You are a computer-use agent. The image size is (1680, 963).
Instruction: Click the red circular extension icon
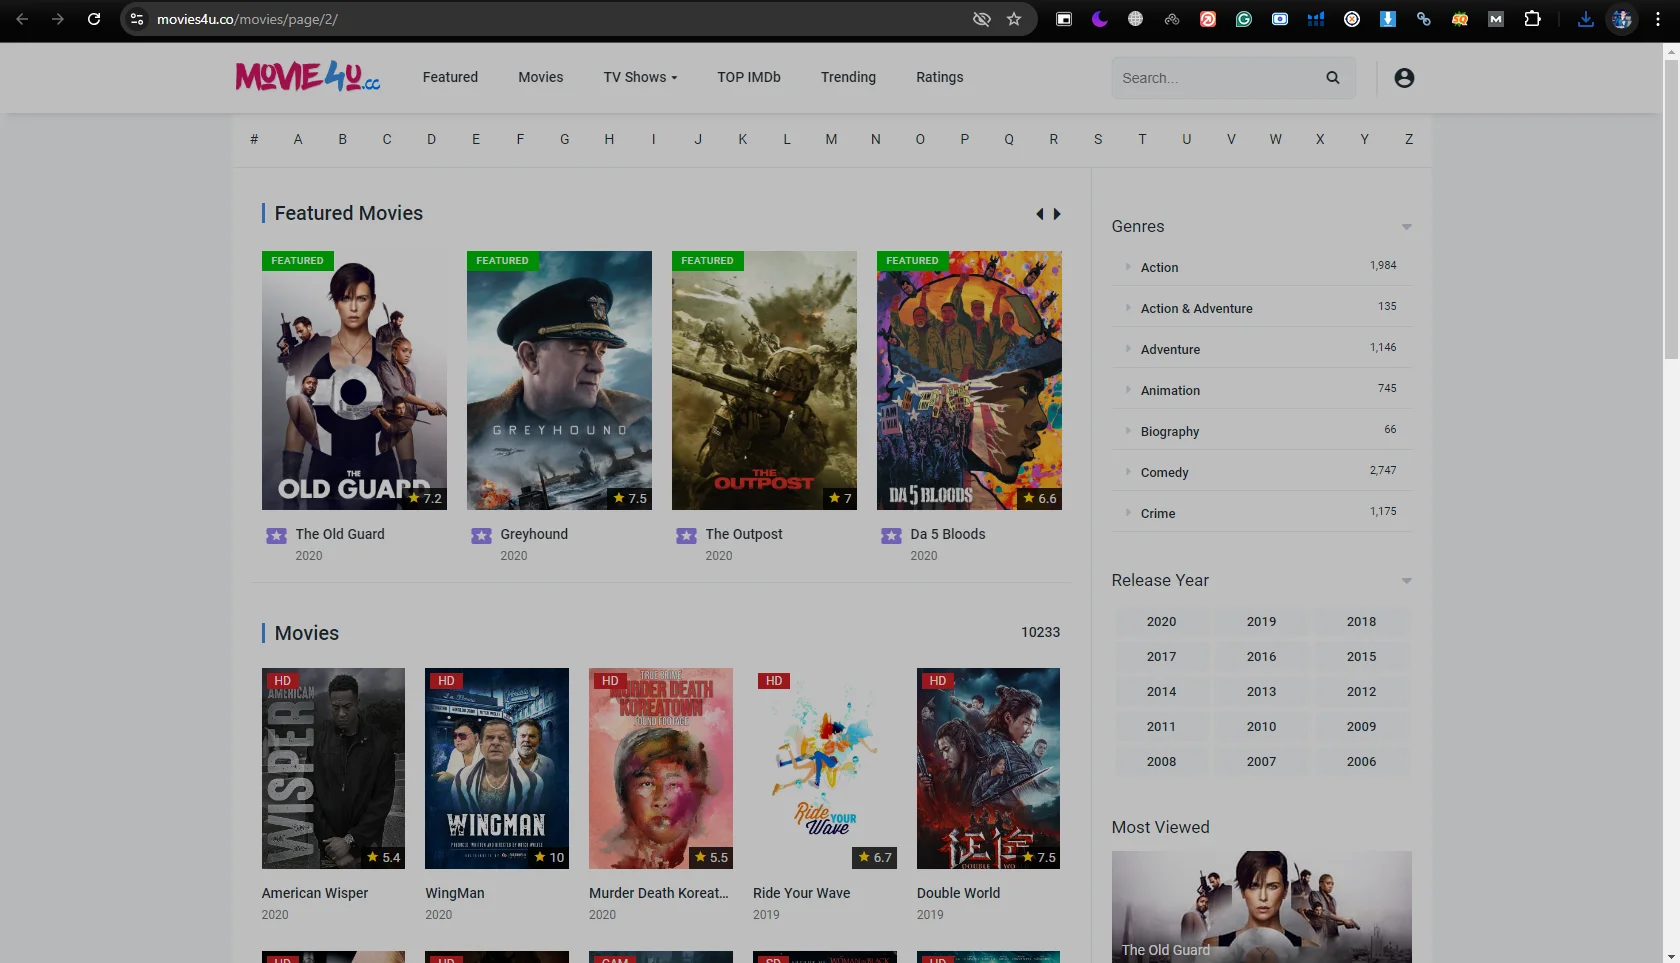[1208, 19]
